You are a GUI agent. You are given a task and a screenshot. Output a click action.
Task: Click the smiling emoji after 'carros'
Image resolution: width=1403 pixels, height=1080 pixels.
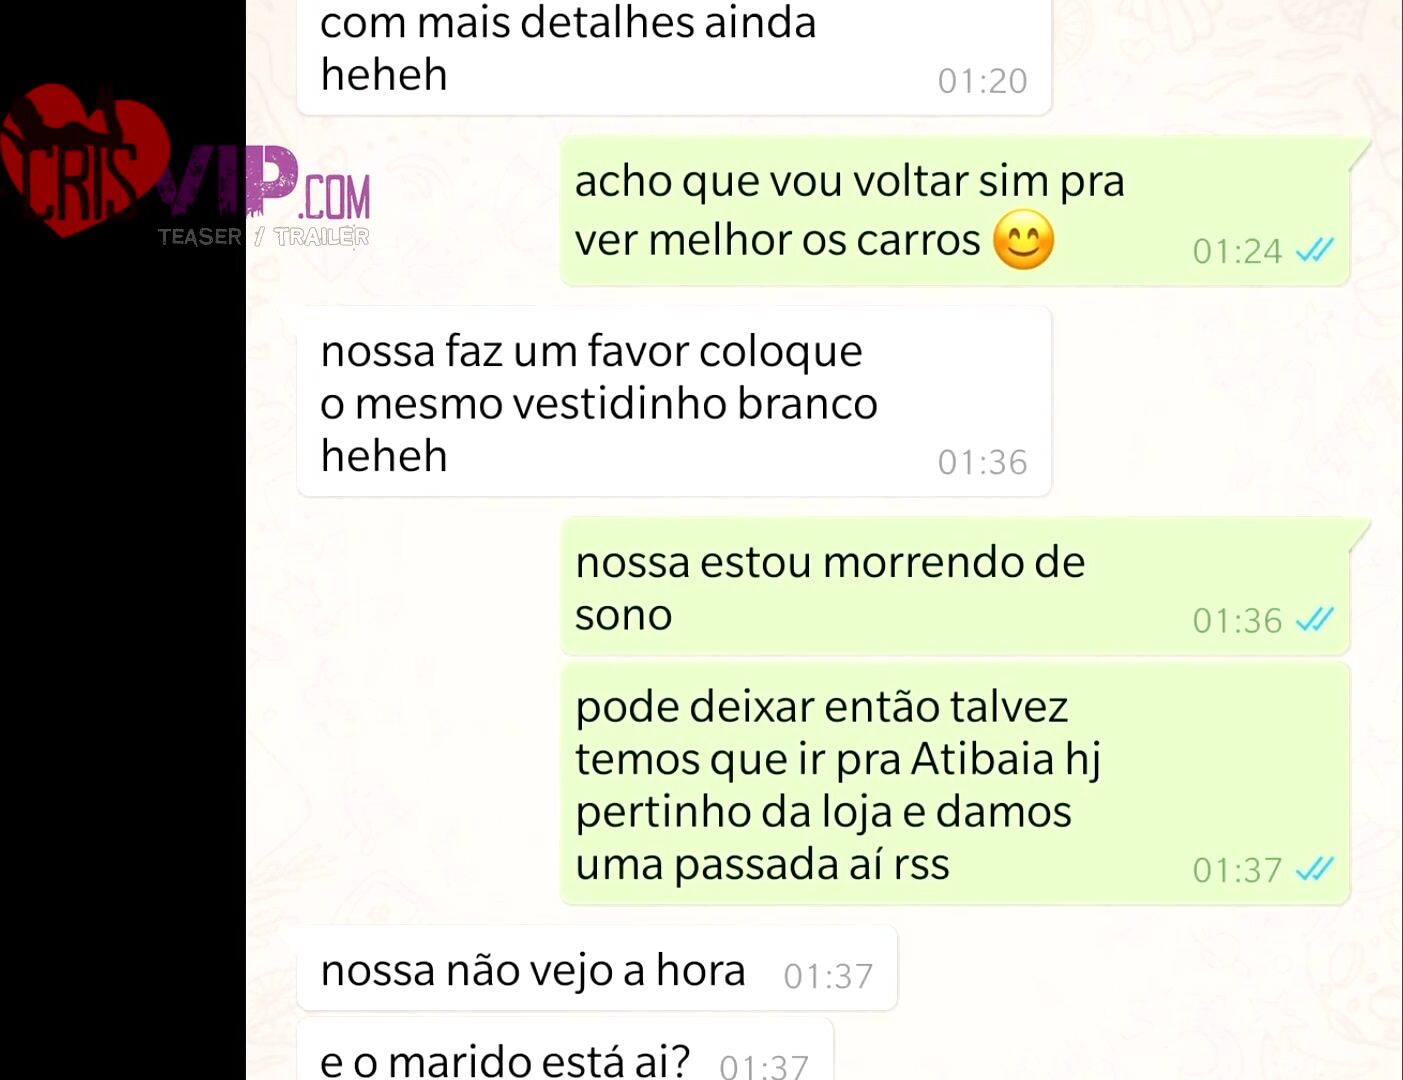click(1023, 240)
